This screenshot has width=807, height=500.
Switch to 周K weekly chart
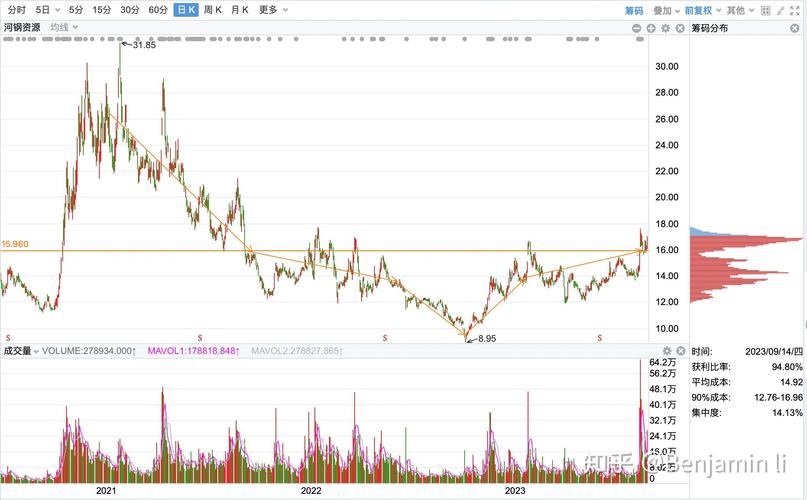pyautogui.click(x=213, y=10)
